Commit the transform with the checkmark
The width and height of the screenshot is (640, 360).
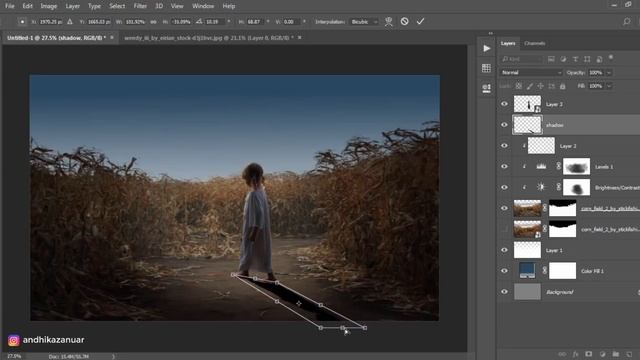tap(420, 21)
